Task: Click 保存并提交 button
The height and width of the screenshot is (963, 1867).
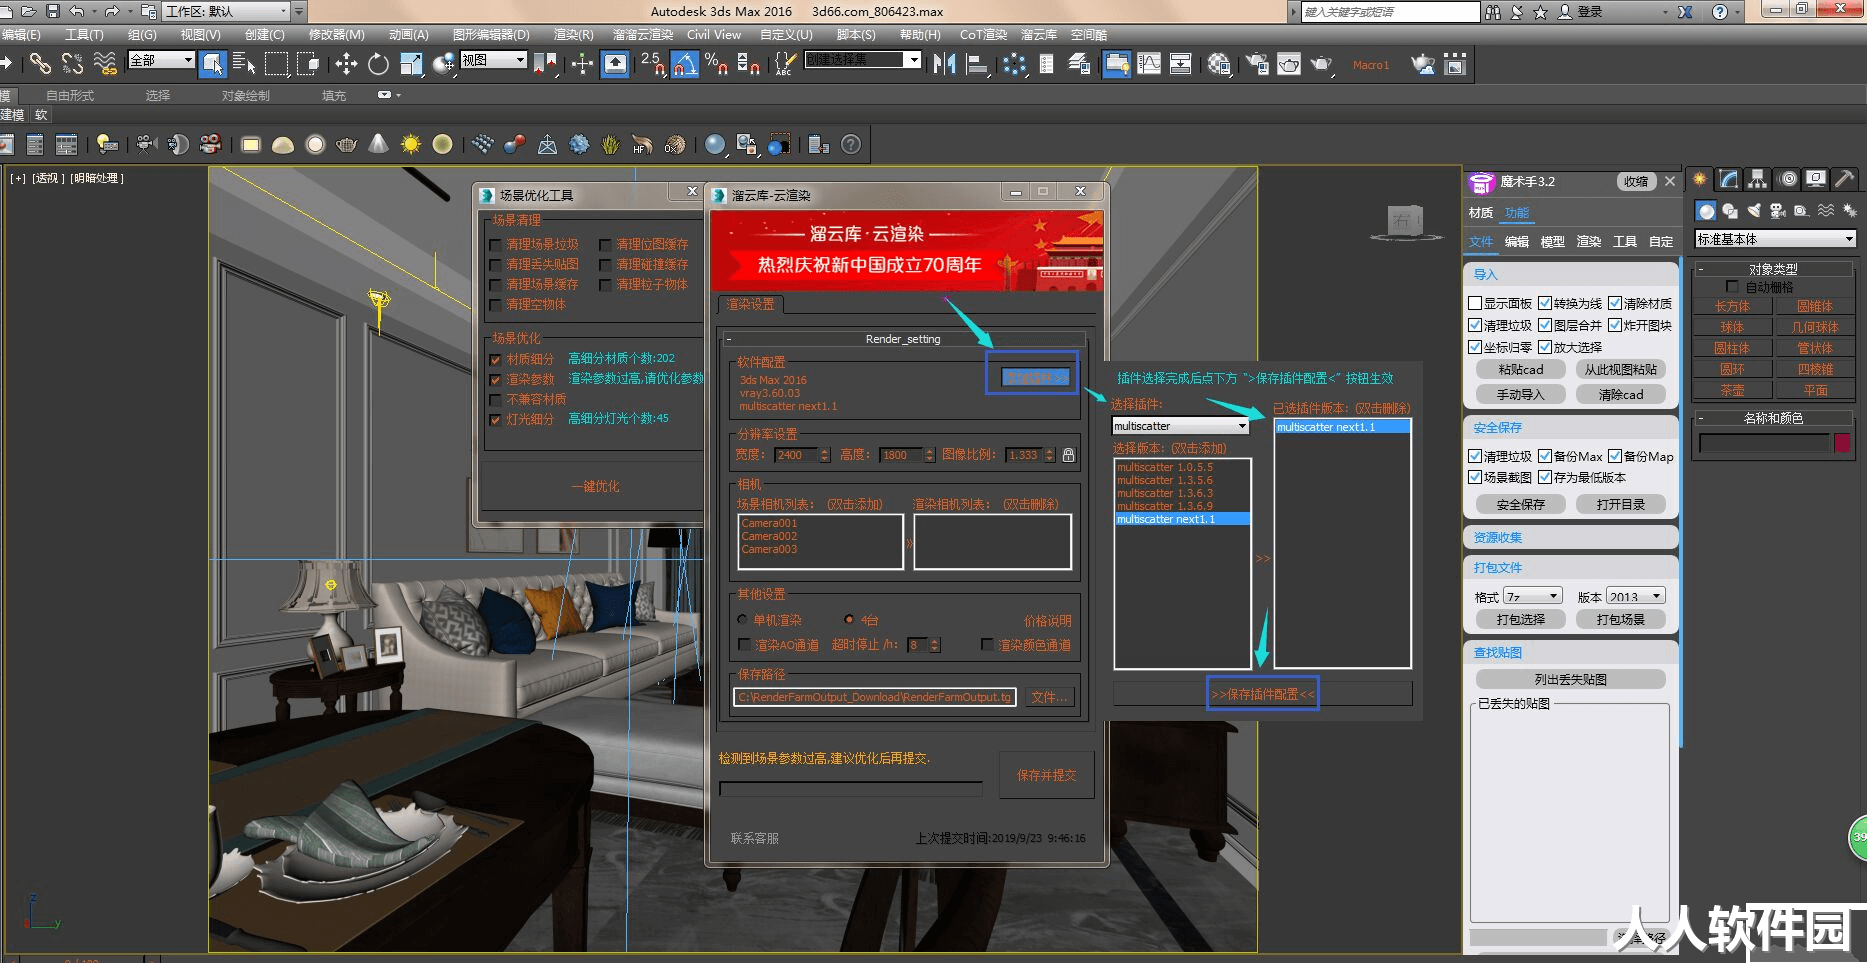Action: click(1046, 775)
